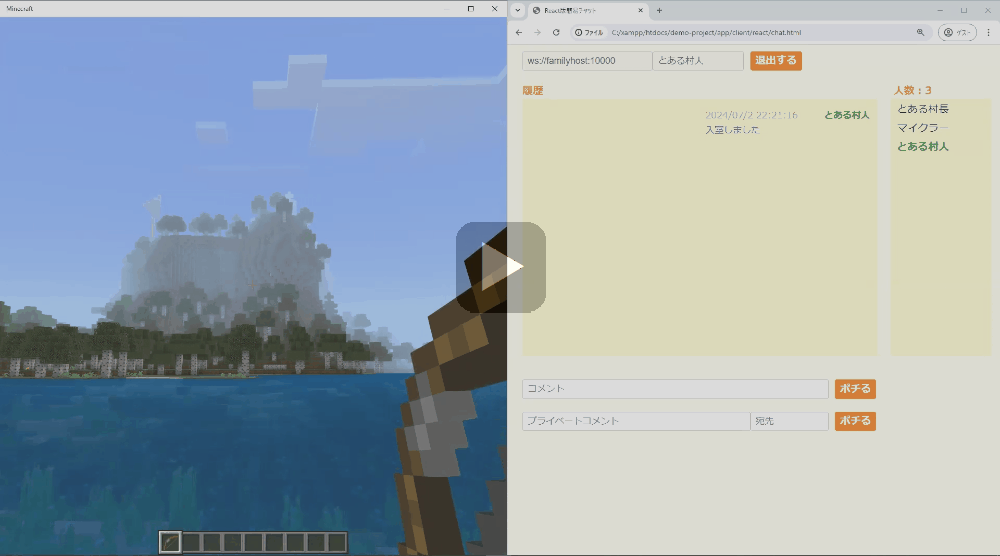Click the address bar URL chat.html
The width and height of the screenshot is (1000, 556).
point(706,33)
